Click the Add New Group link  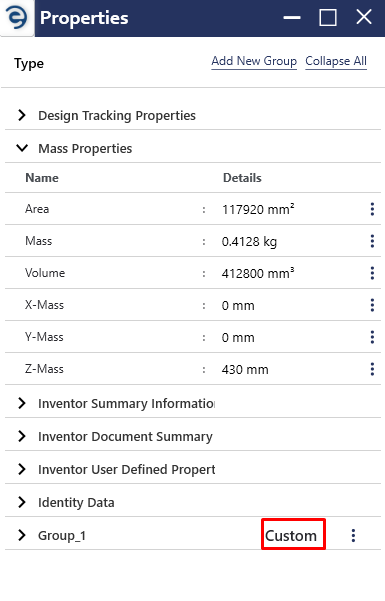coord(254,61)
